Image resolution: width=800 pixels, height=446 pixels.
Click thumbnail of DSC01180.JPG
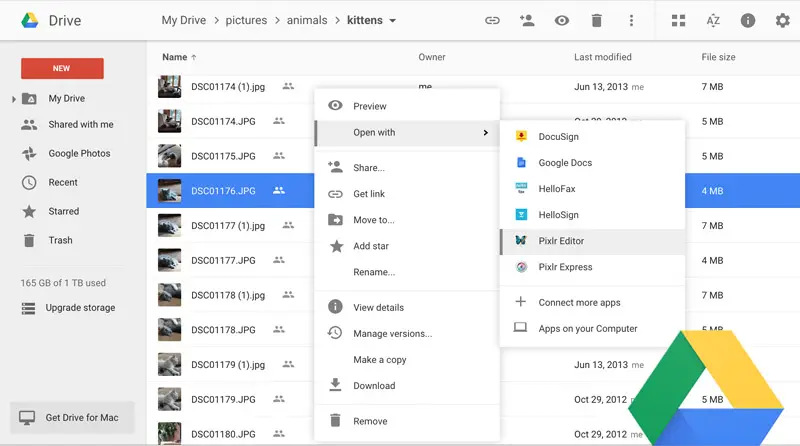(x=169, y=433)
